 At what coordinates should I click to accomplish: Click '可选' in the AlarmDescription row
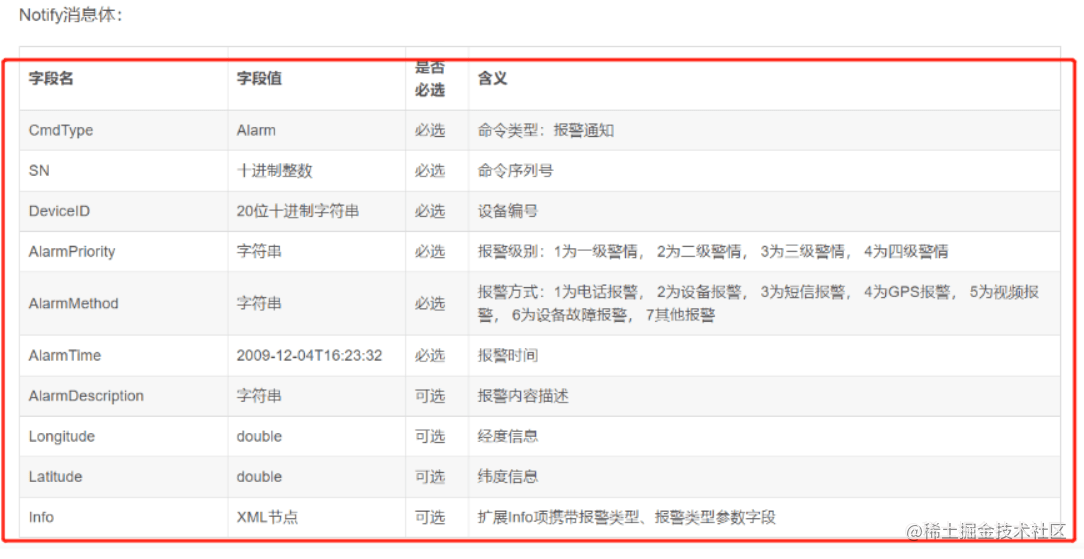coord(429,396)
